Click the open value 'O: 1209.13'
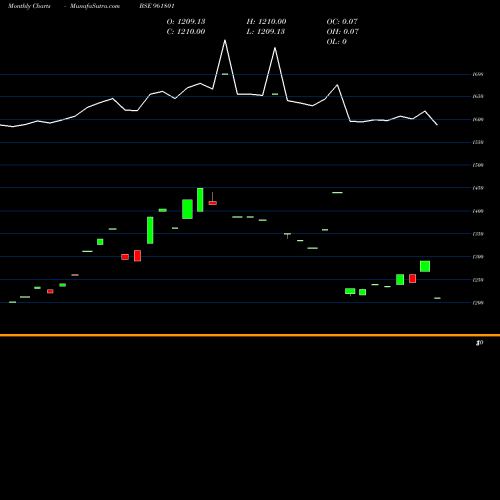 (x=186, y=22)
